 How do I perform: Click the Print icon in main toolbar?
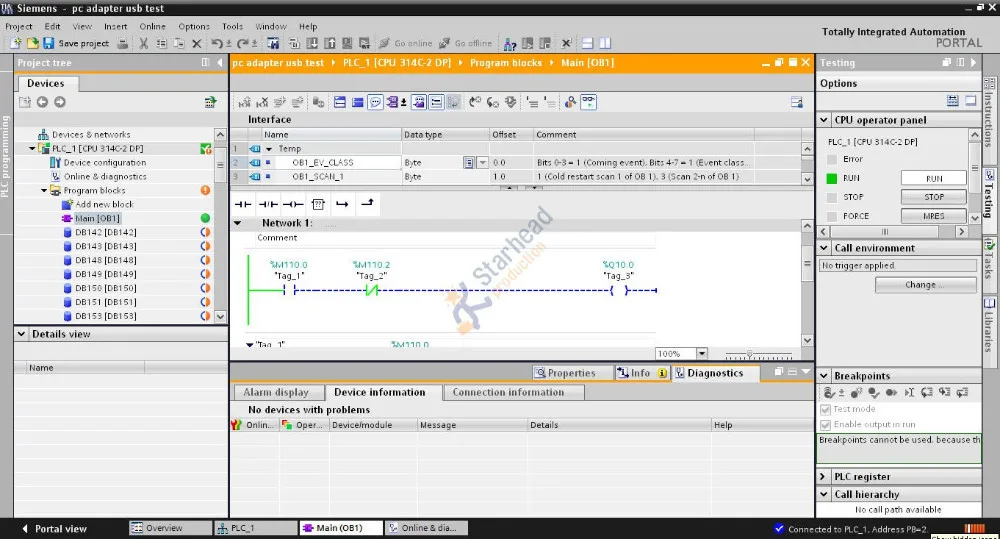pyautogui.click(x=123, y=43)
